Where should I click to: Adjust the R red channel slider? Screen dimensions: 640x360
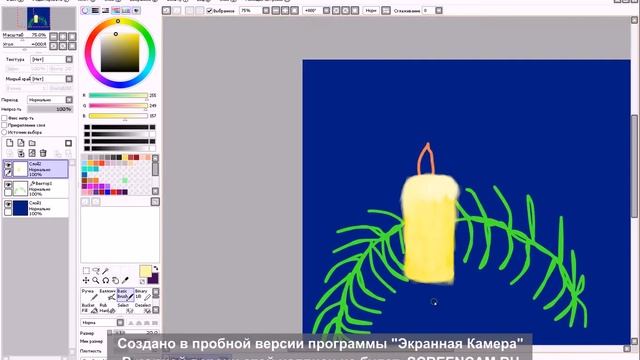point(118,96)
